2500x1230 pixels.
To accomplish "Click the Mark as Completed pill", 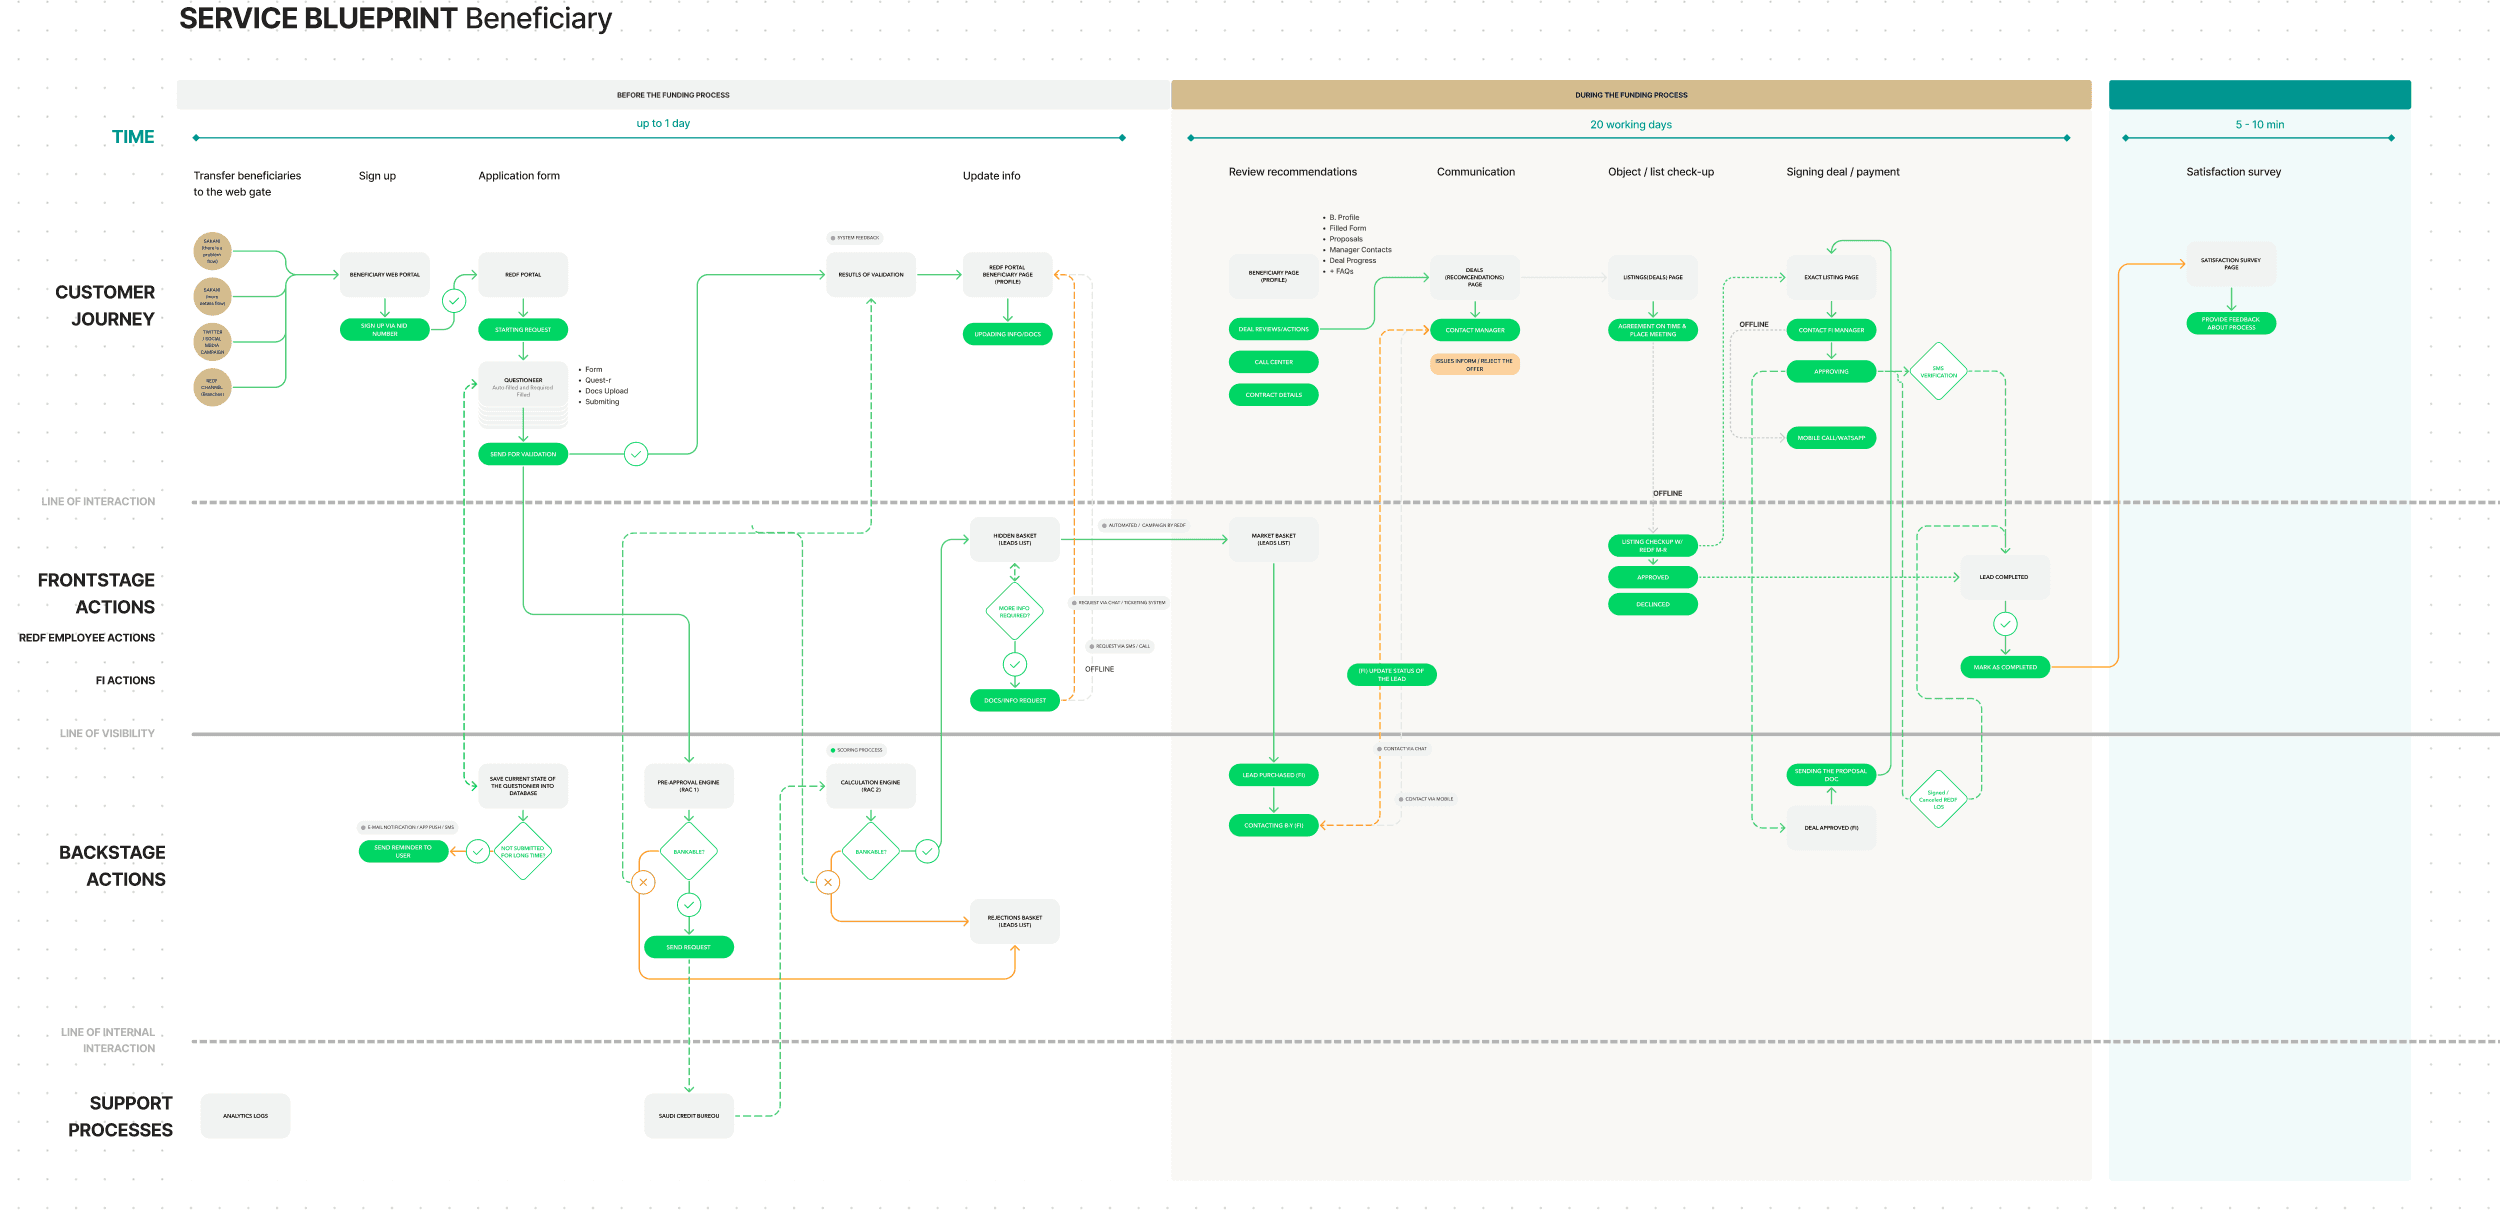I will tap(2005, 667).
